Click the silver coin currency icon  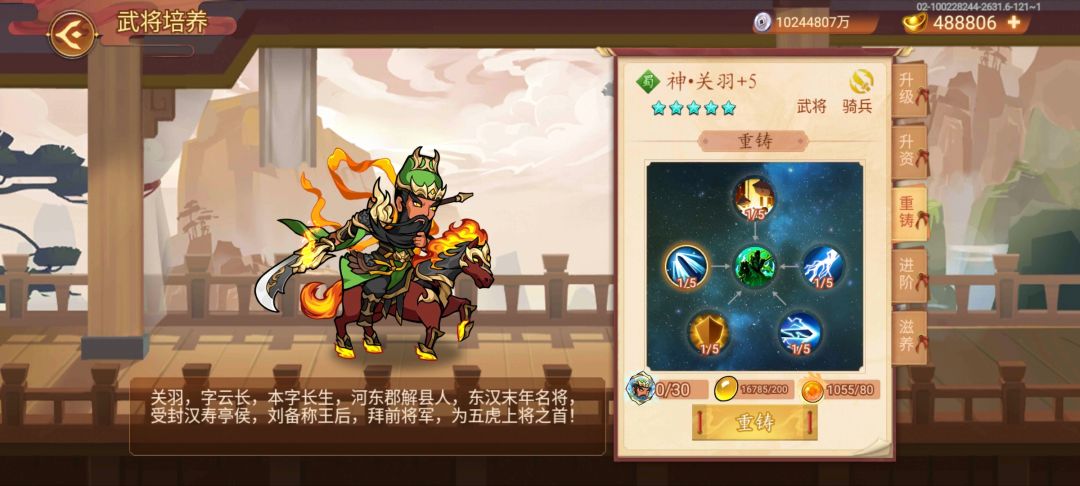click(762, 23)
